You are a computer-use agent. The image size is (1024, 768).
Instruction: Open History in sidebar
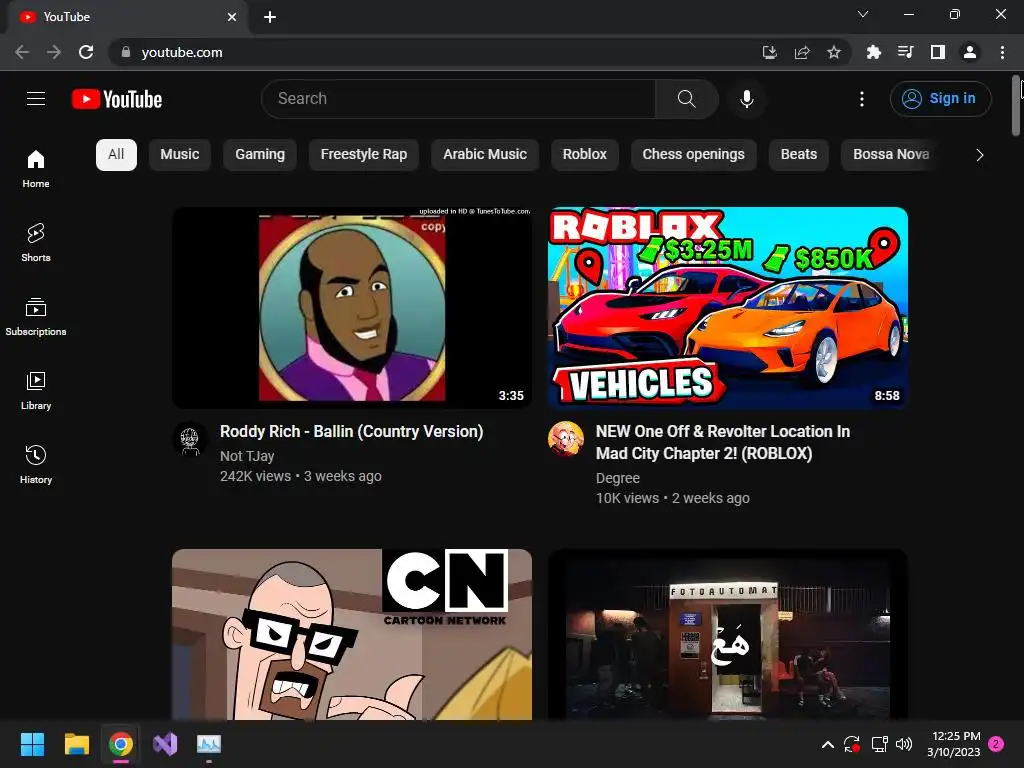point(36,464)
